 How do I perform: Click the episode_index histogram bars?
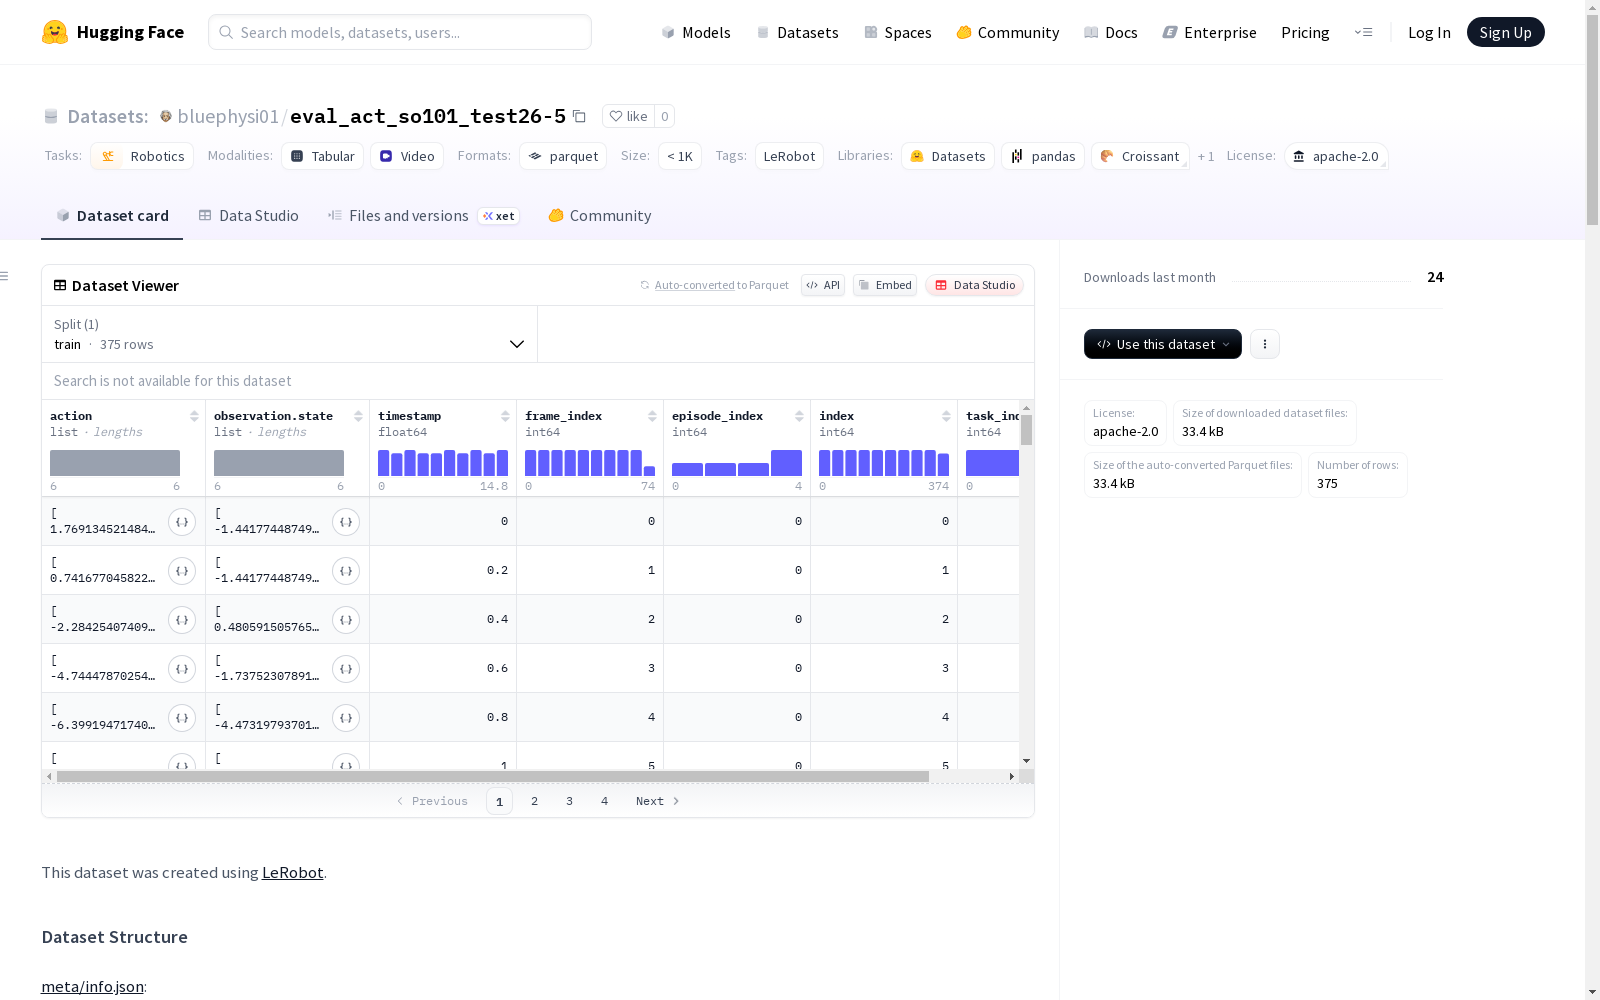(x=737, y=463)
